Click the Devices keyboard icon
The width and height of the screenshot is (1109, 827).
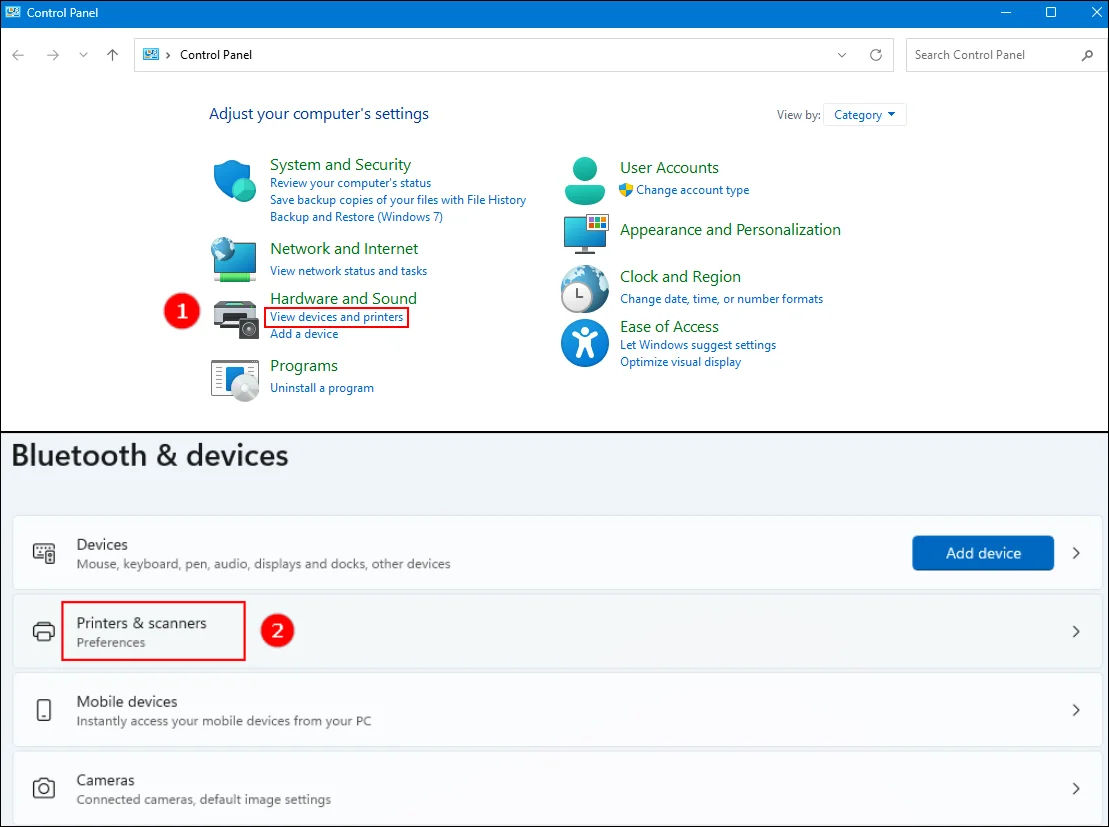(x=44, y=553)
